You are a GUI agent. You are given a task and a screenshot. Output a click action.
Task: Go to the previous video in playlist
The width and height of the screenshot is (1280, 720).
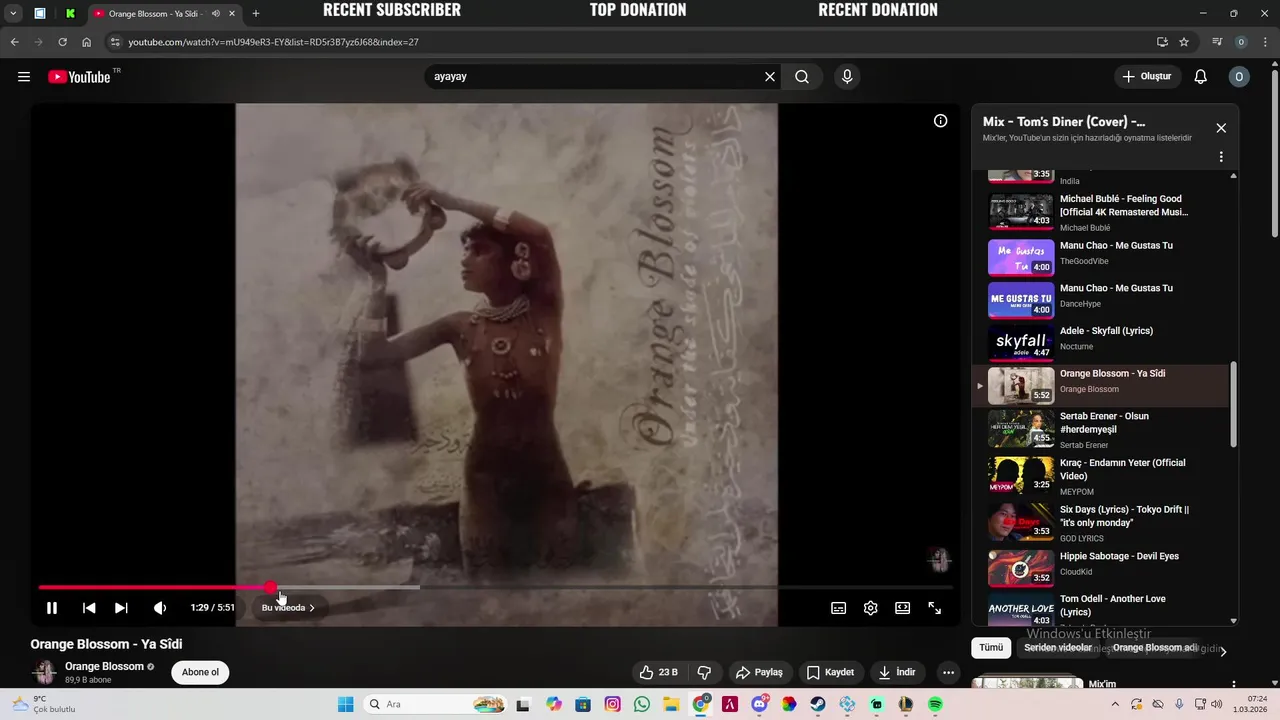(x=89, y=608)
